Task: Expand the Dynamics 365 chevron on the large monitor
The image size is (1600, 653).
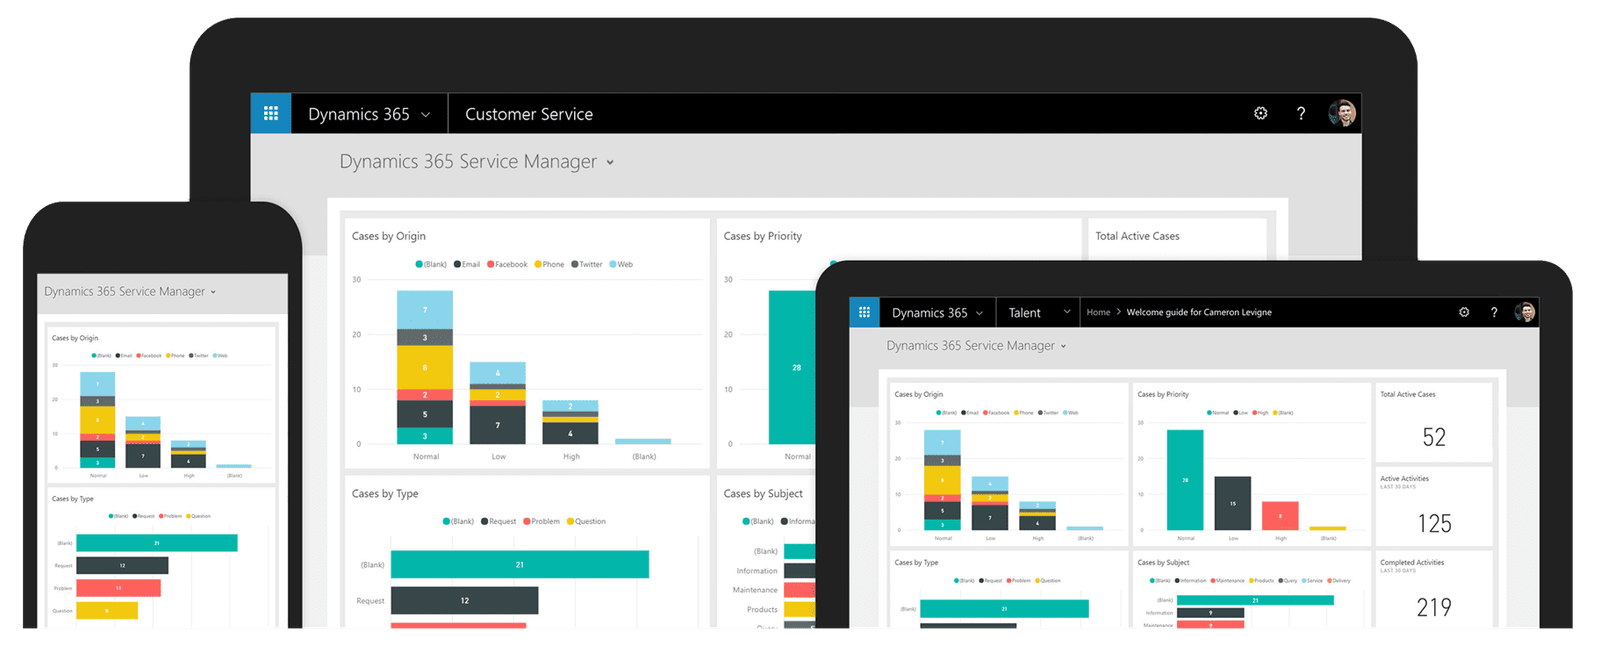Action: (425, 115)
